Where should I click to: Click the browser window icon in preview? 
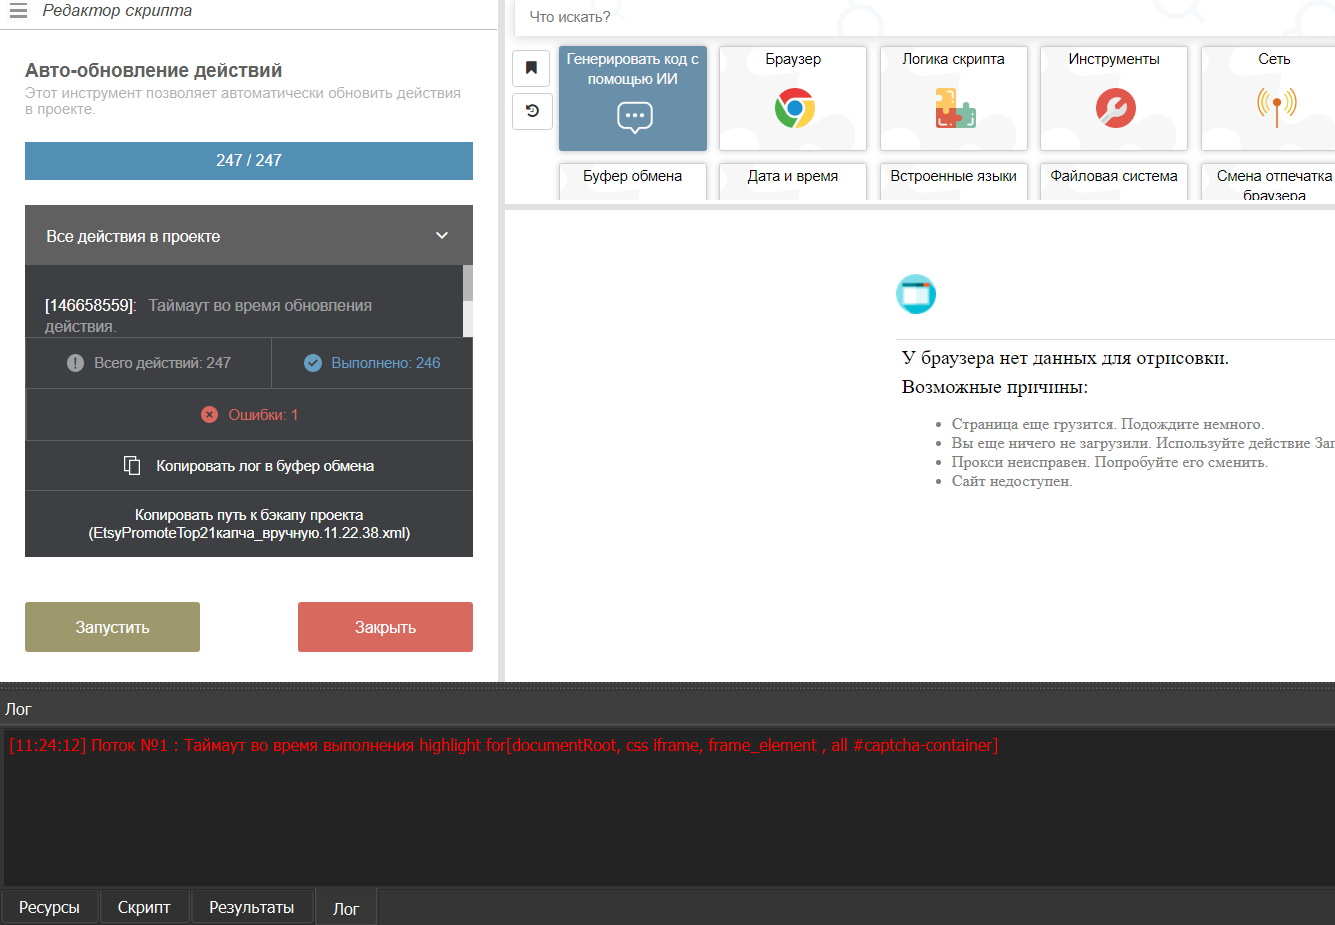[x=916, y=294]
